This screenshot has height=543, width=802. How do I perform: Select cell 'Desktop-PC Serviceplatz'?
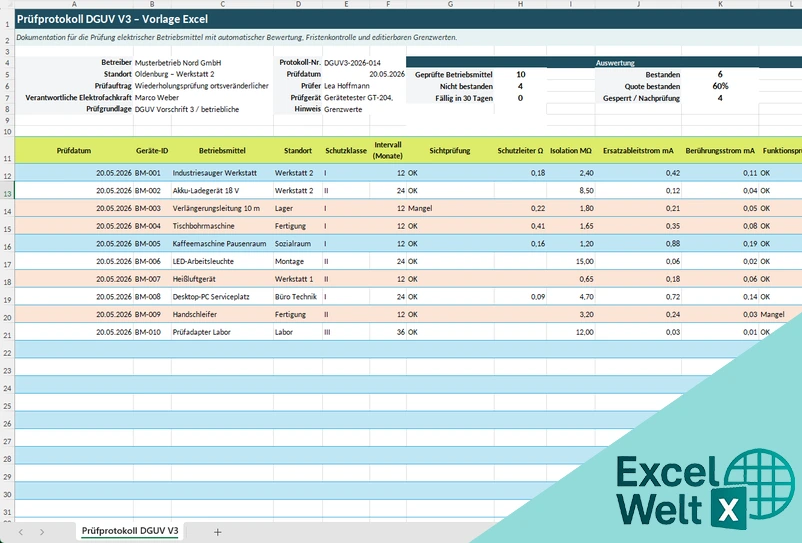222,297
